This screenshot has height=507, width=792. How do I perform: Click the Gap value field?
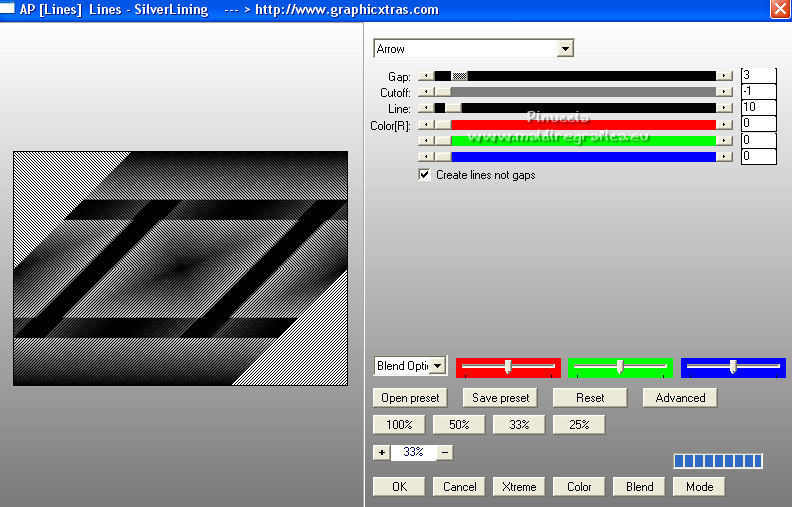click(758, 75)
